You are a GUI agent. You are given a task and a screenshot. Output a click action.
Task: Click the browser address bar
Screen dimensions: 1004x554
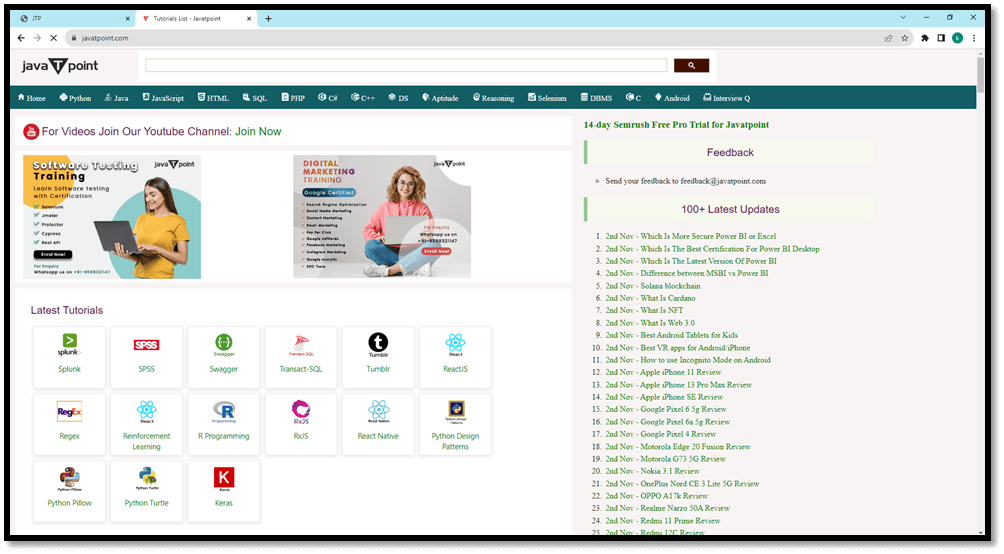pos(474,38)
